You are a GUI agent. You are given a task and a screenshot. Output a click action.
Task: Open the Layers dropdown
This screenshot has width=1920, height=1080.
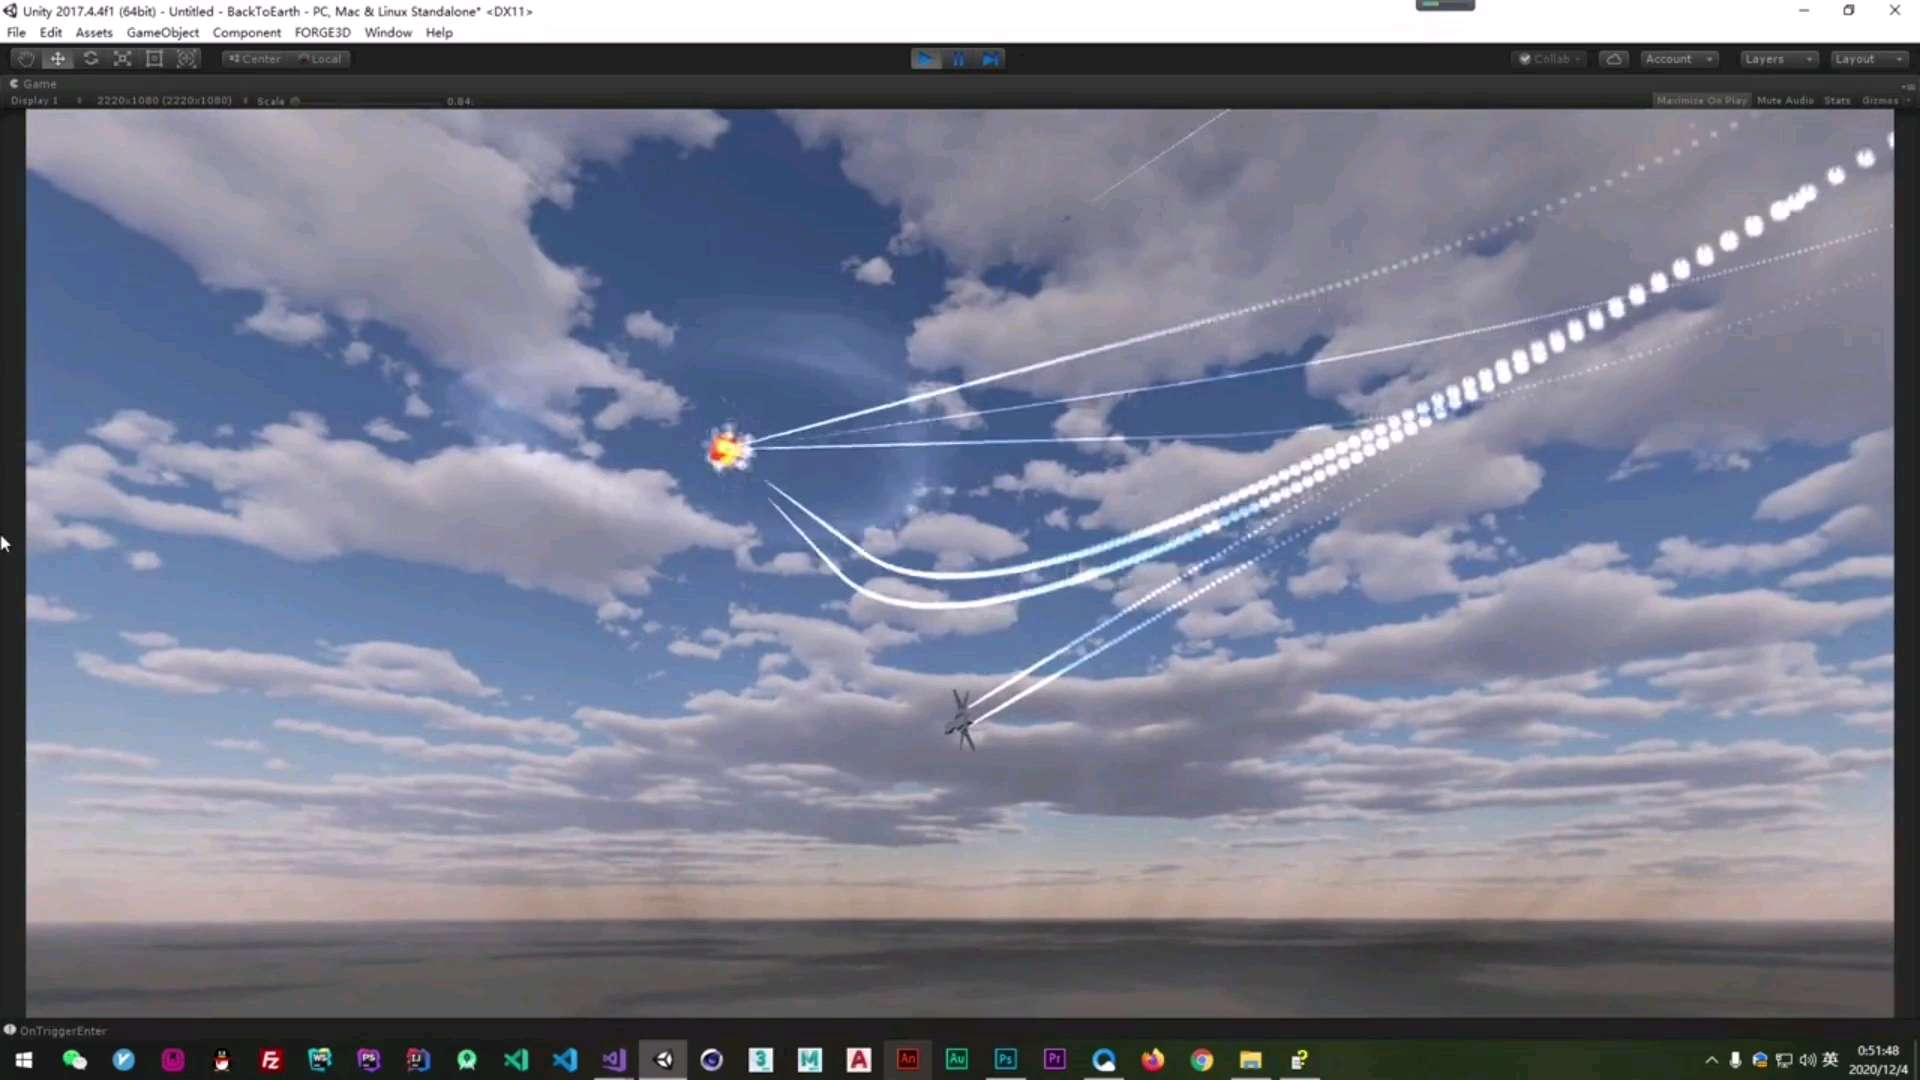coord(1778,58)
